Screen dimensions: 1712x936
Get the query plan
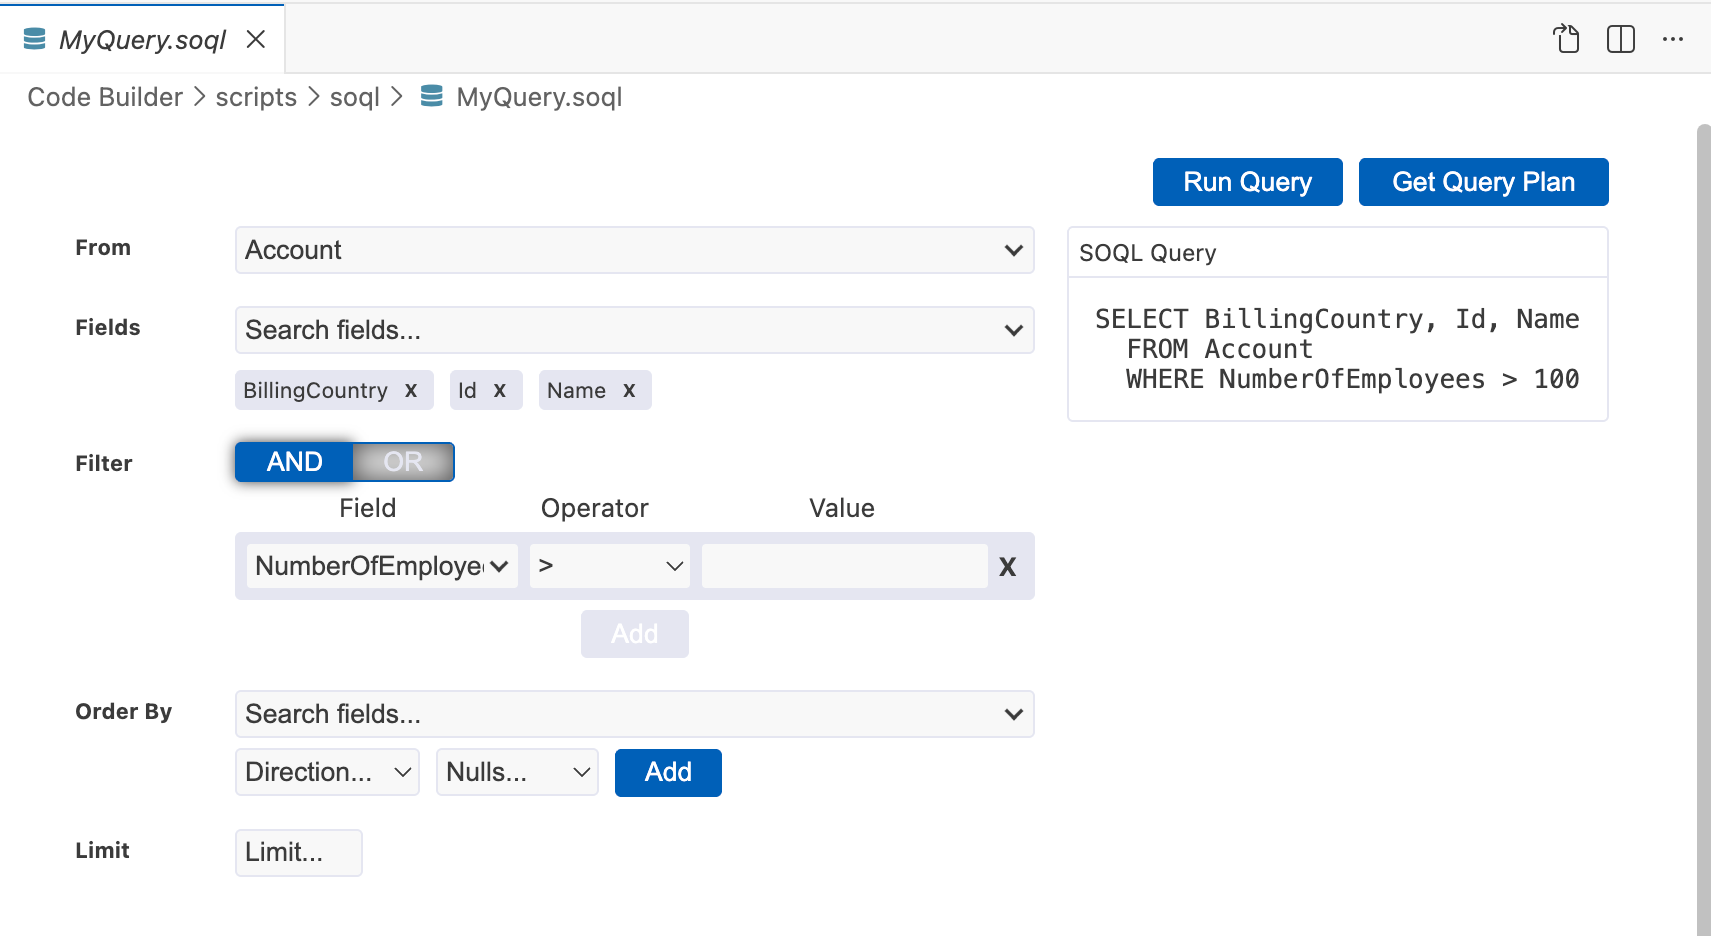pos(1483,182)
